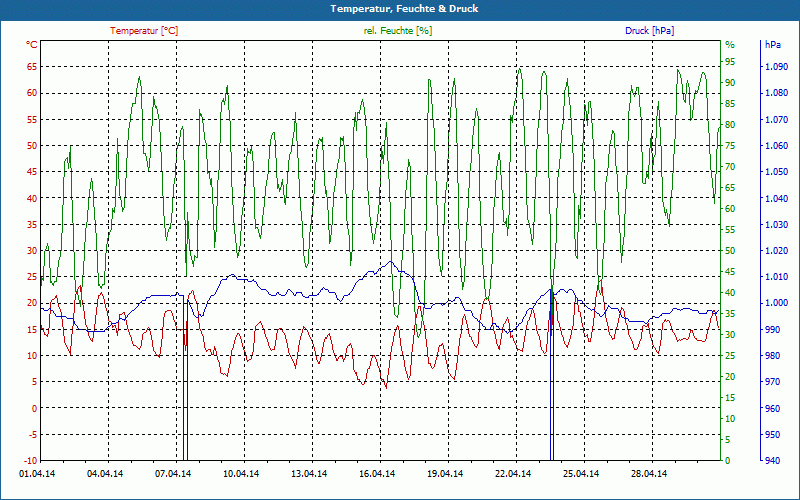Click the date label 07.04.14

coord(173,474)
